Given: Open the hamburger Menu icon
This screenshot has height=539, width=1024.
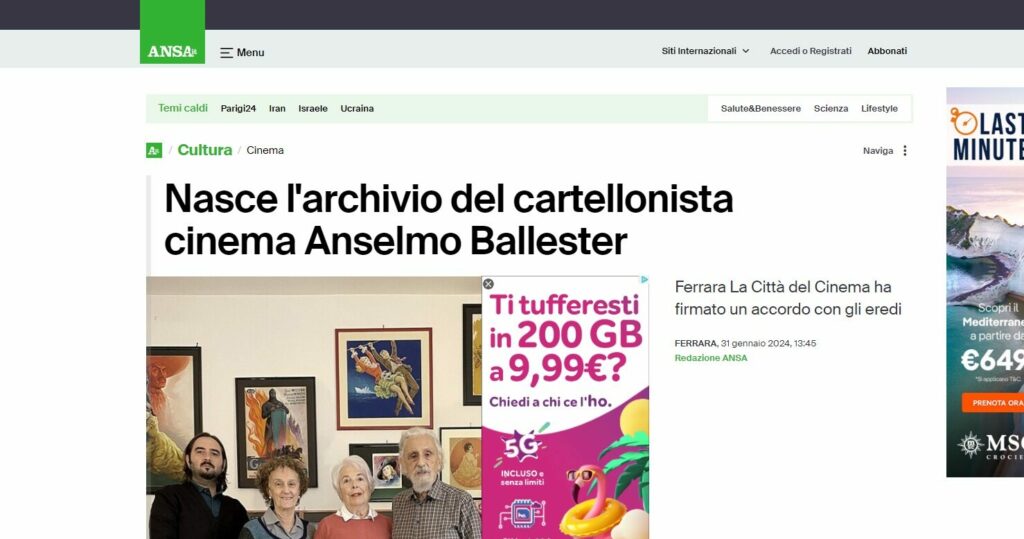Looking at the screenshot, I should (x=226, y=53).
